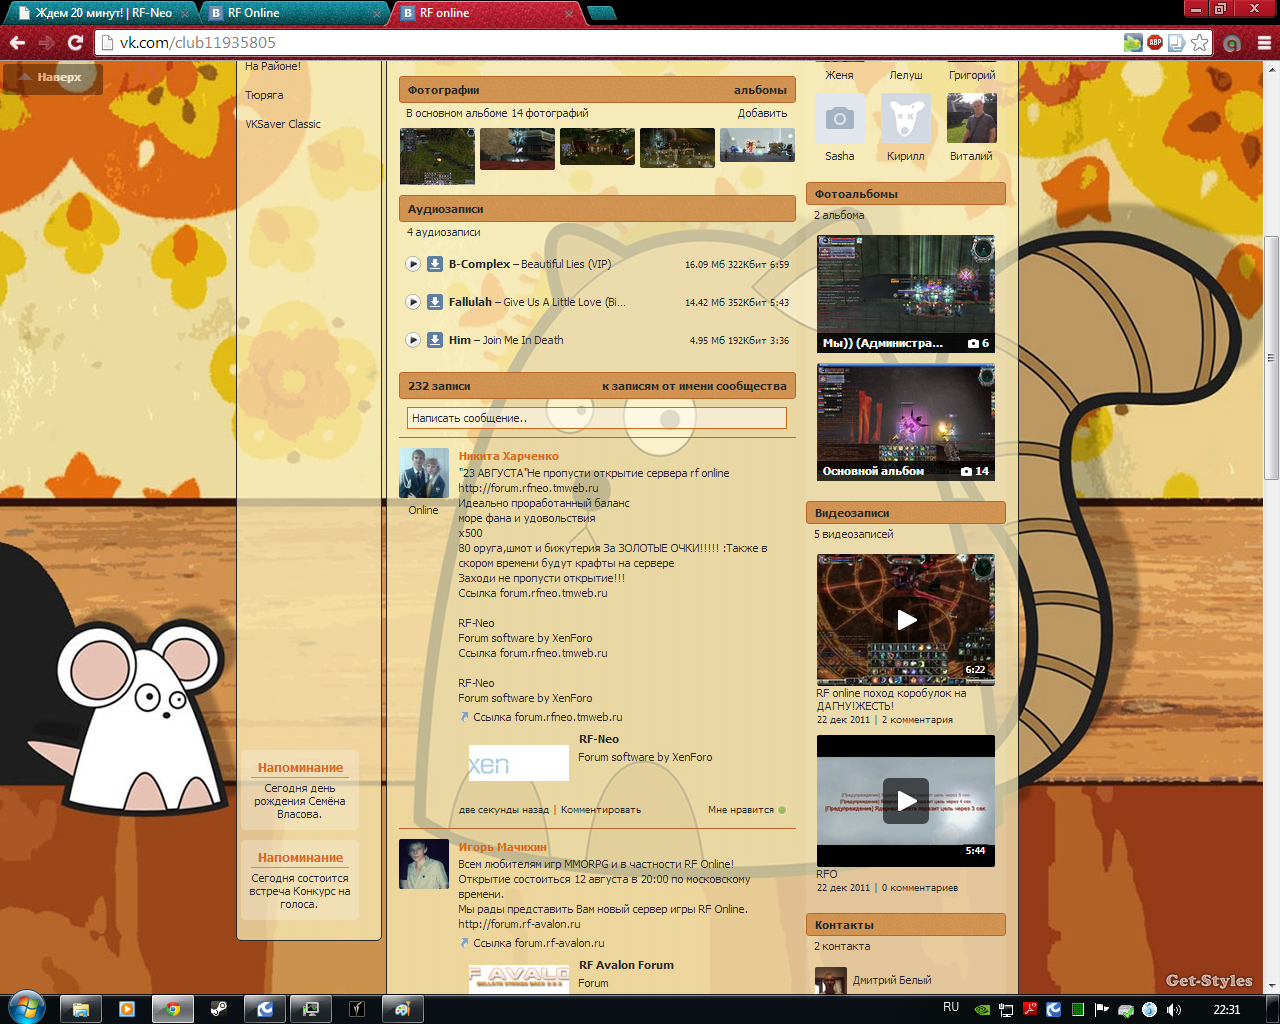Switch to the Ждем 20 минут RF-Neo tab

(x=103, y=13)
